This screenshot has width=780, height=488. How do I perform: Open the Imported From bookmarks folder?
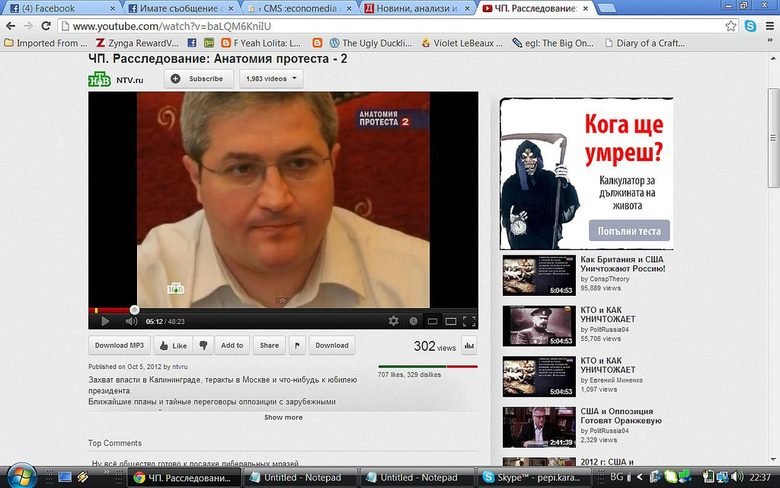click(46, 43)
